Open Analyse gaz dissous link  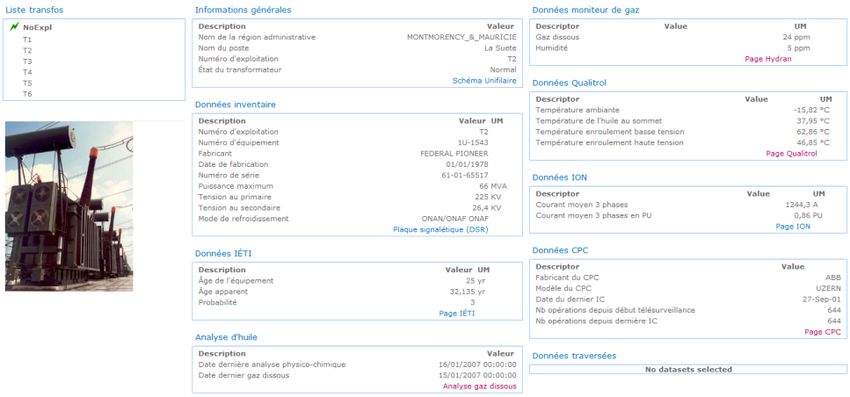click(x=480, y=387)
